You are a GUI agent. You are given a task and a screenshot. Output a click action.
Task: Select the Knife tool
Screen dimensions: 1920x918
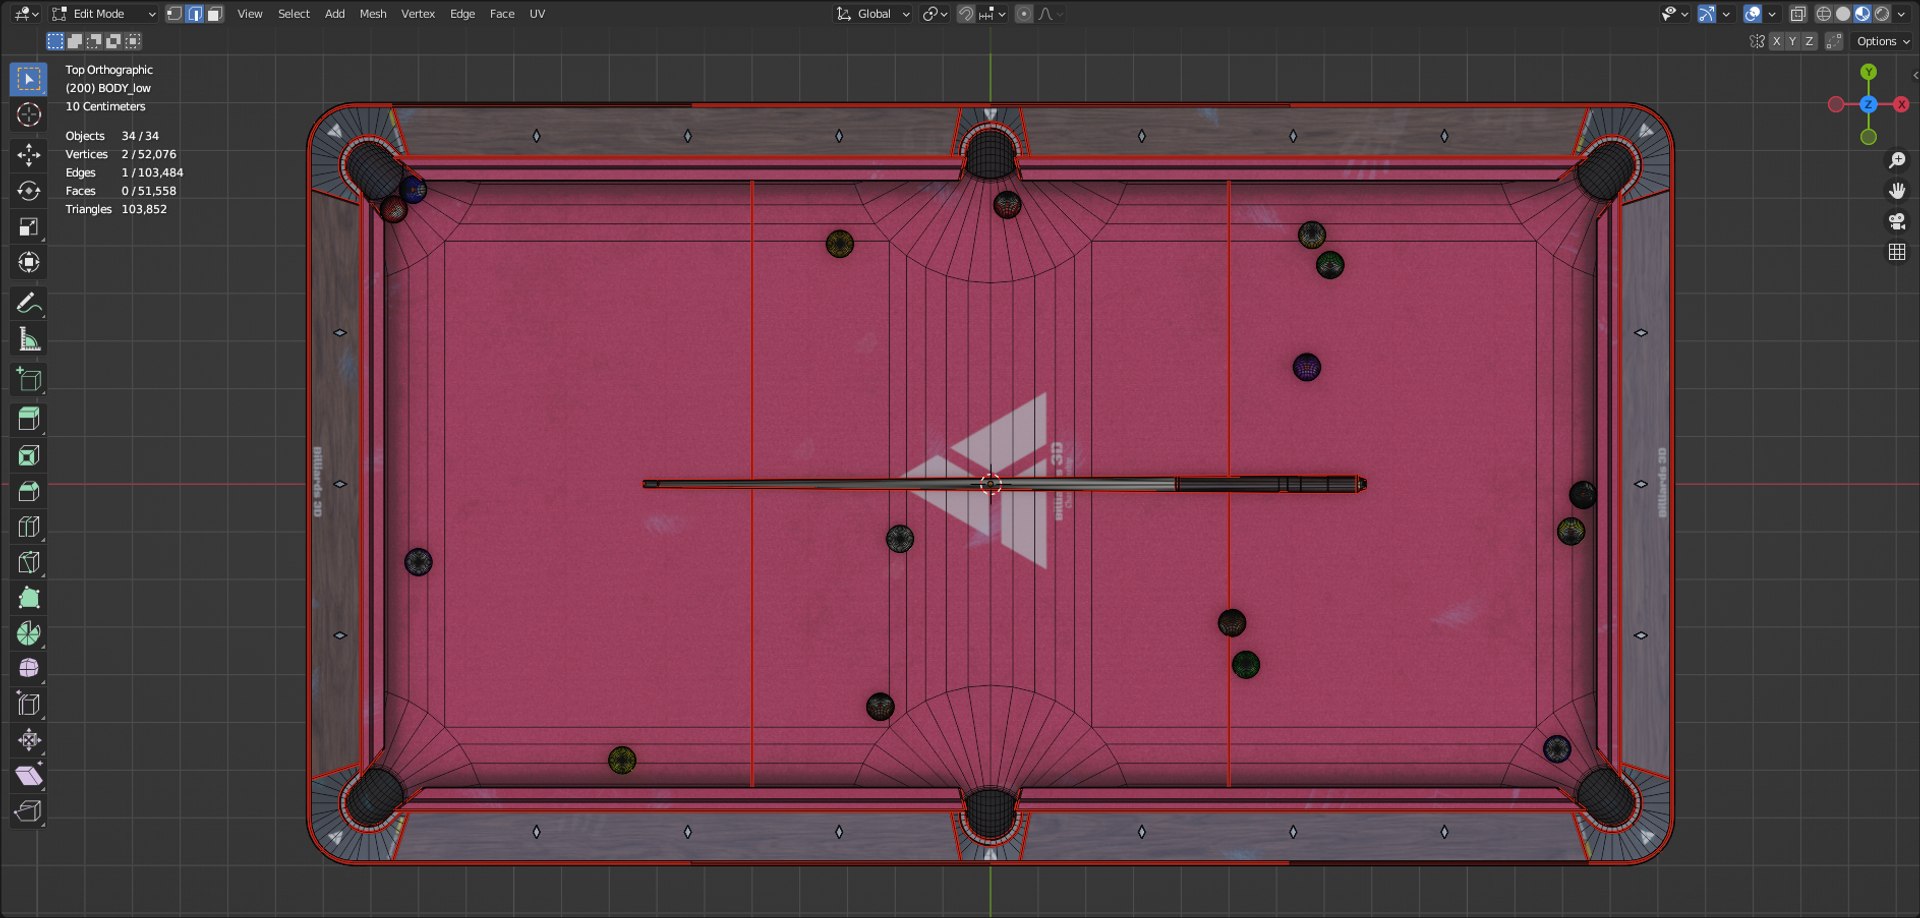(28, 562)
